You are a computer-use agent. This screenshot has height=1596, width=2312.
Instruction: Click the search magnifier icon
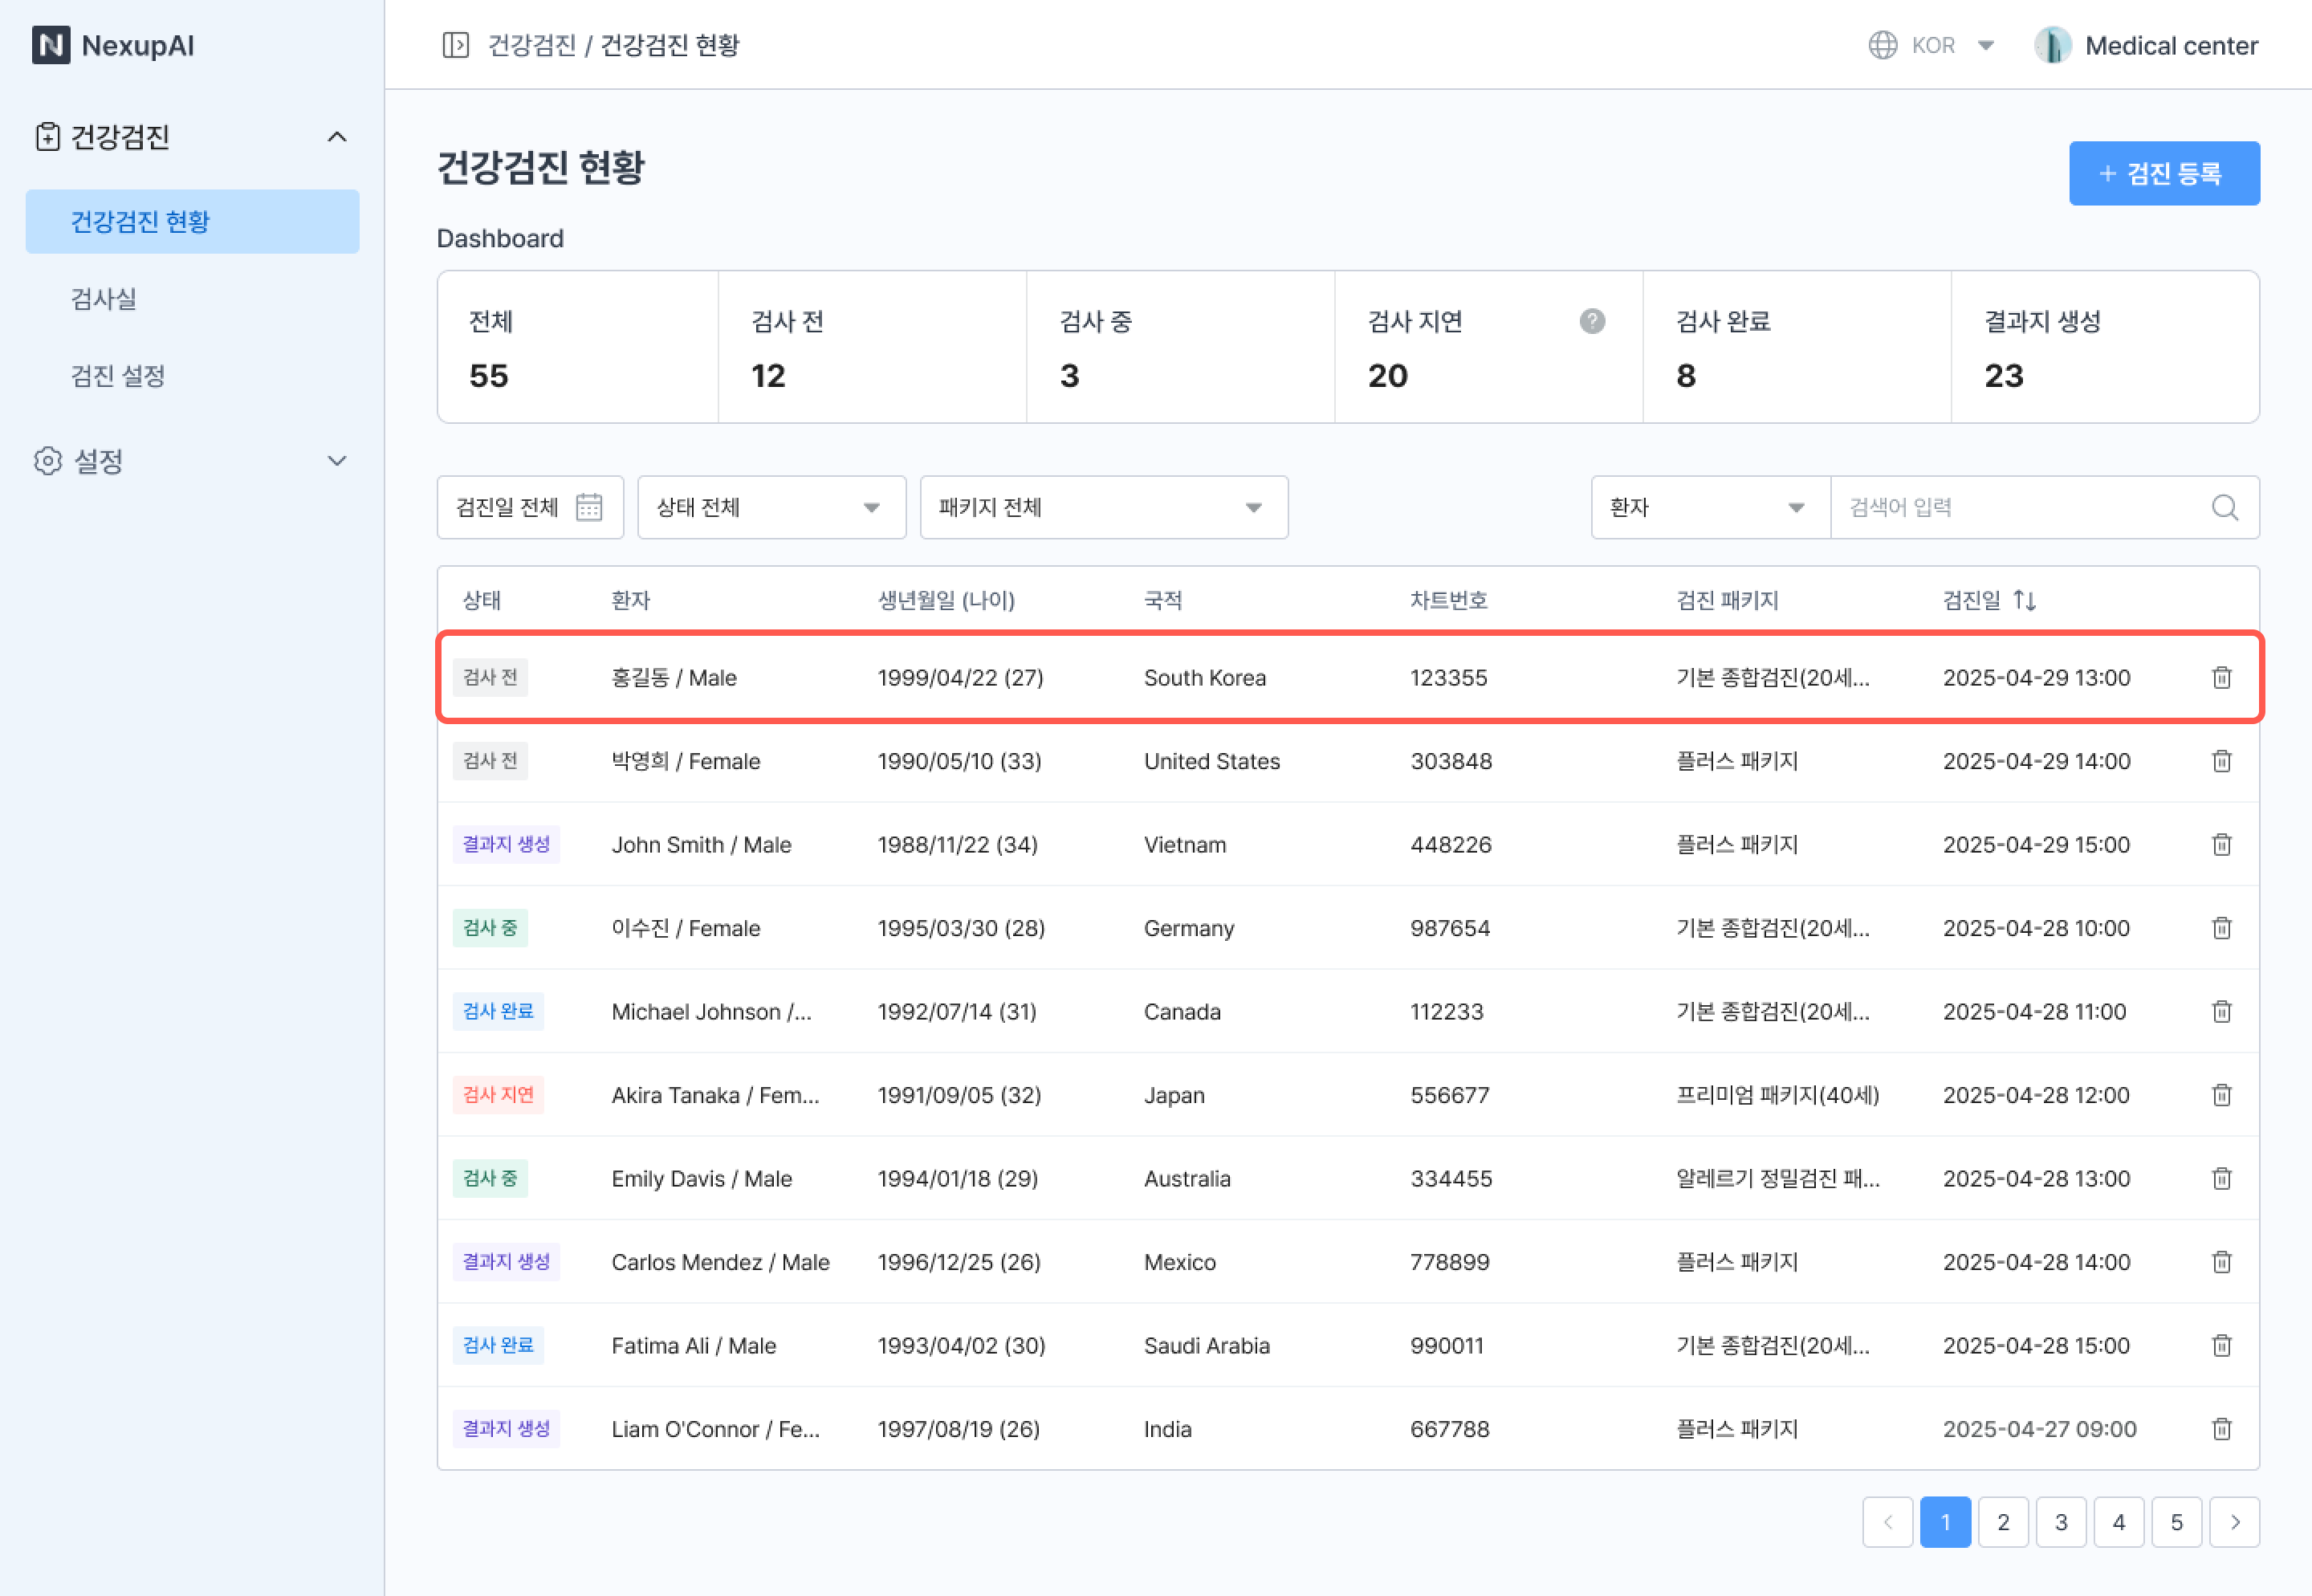tap(2224, 507)
